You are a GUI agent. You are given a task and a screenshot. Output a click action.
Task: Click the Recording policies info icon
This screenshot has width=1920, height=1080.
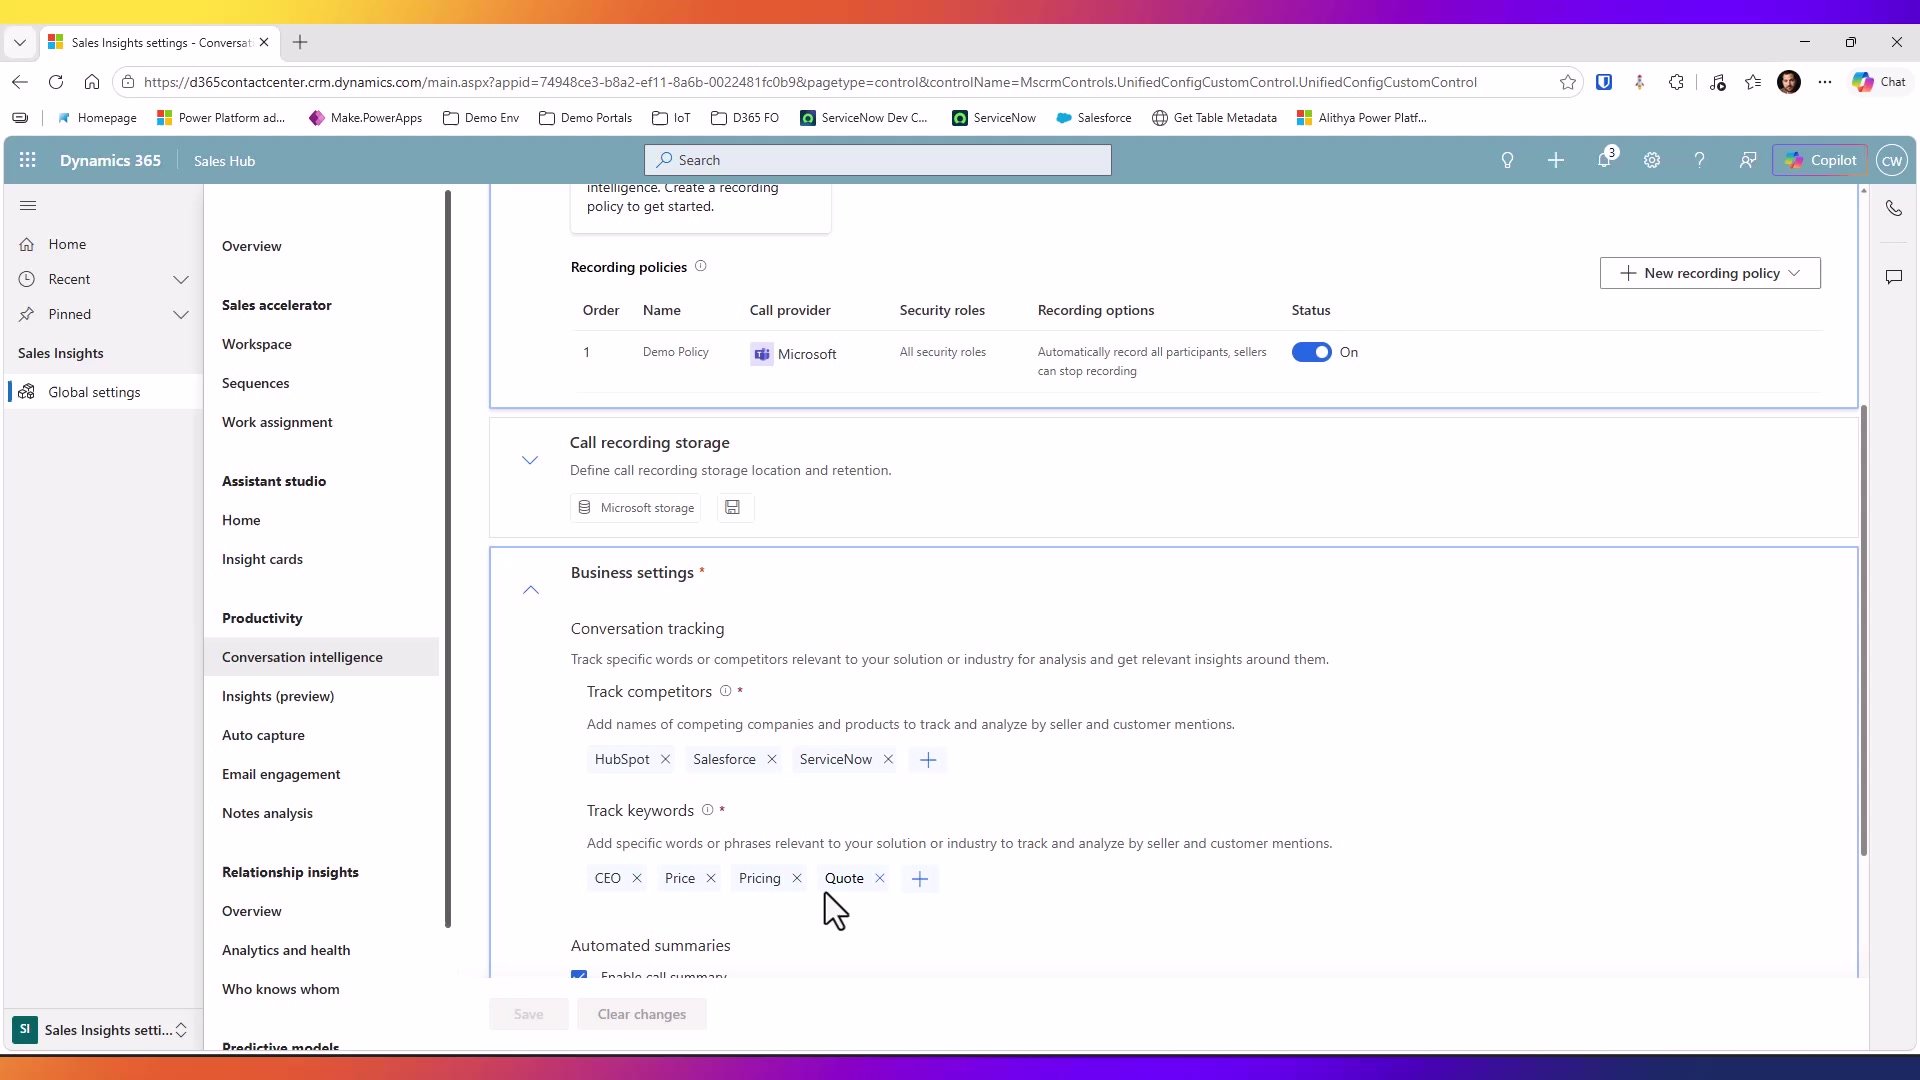(701, 266)
